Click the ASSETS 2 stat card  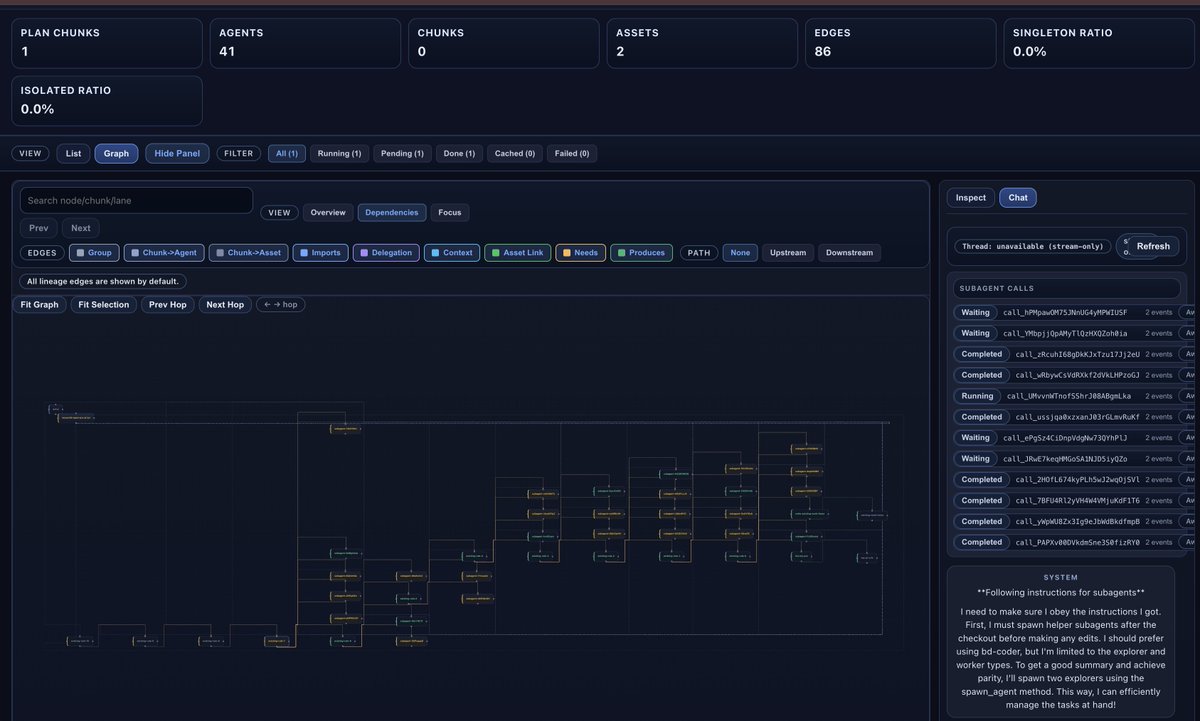703,43
